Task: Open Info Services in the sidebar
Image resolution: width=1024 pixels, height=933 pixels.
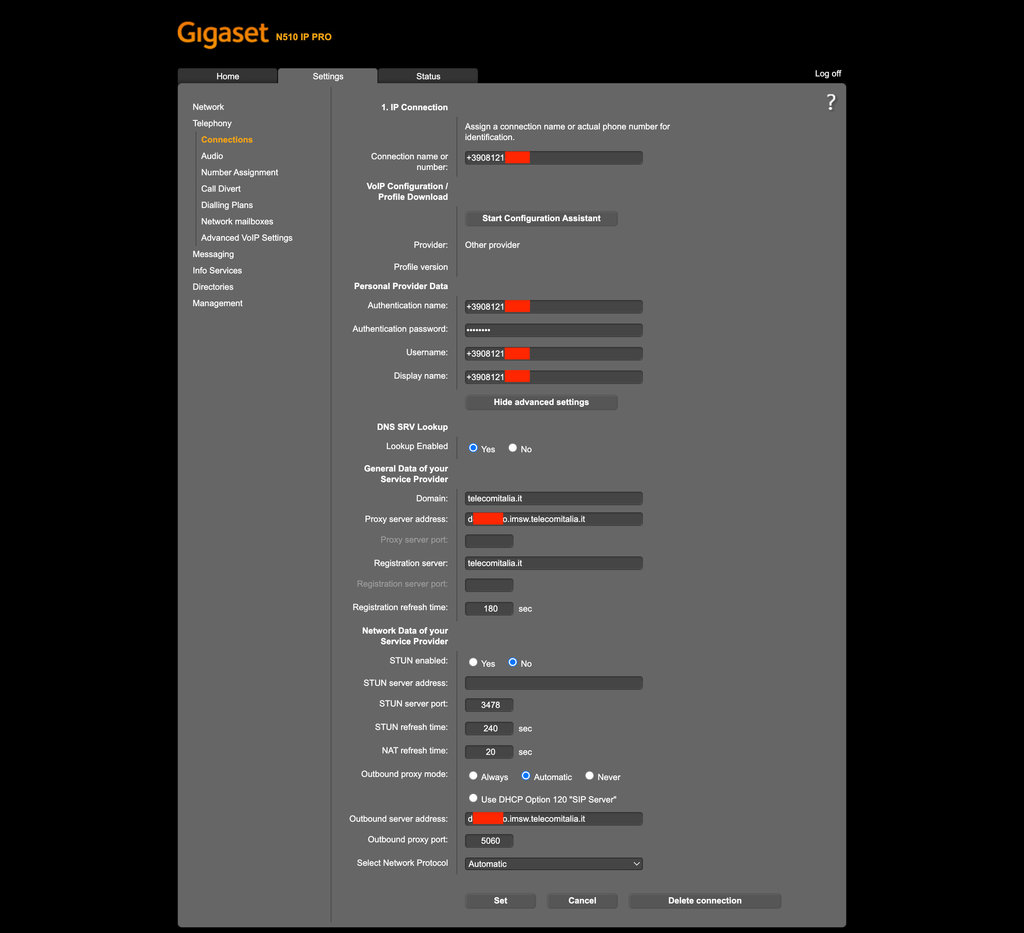Action: click(x=217, y=270)
